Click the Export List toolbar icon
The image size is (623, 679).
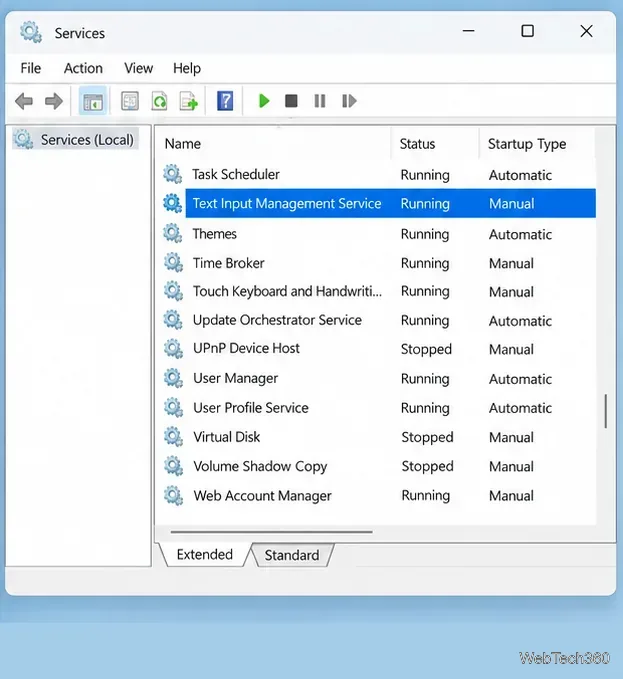[189, 101]
